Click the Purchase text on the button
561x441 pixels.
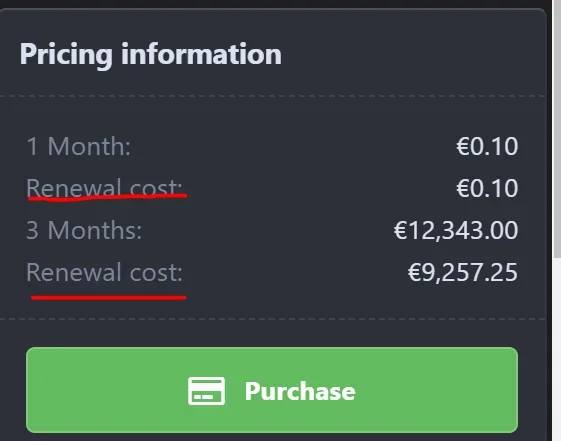coord(300,391)
